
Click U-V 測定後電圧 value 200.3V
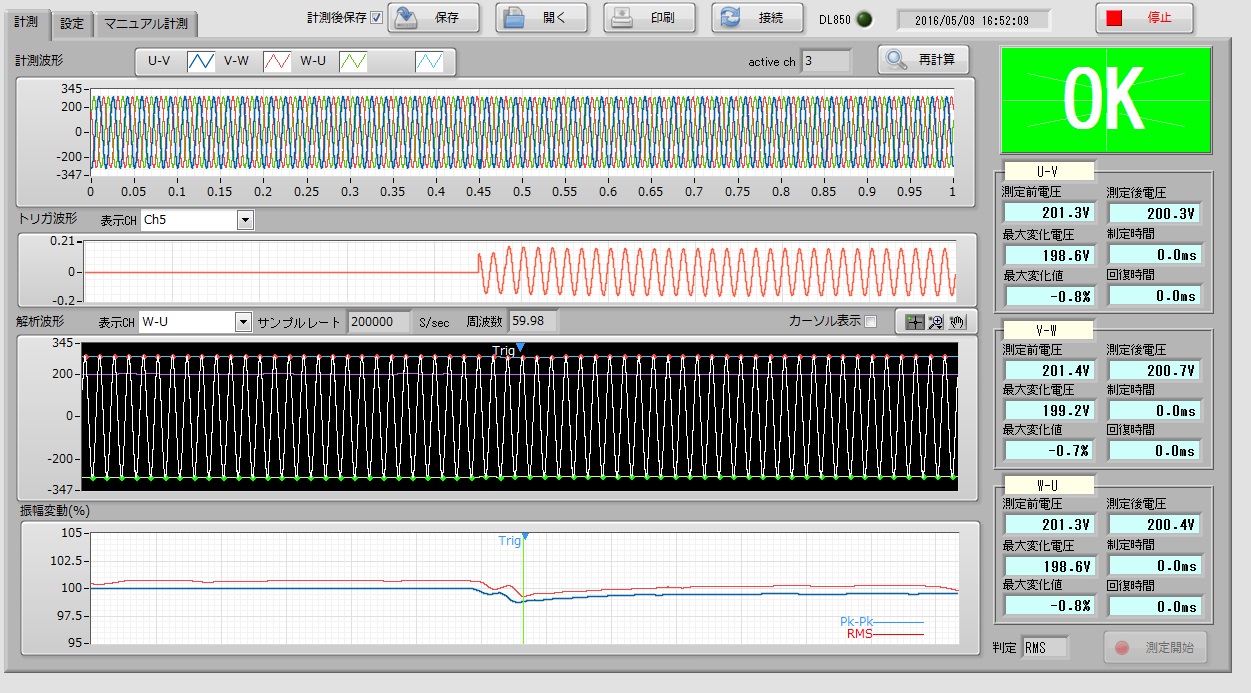tap(1156, 213)
